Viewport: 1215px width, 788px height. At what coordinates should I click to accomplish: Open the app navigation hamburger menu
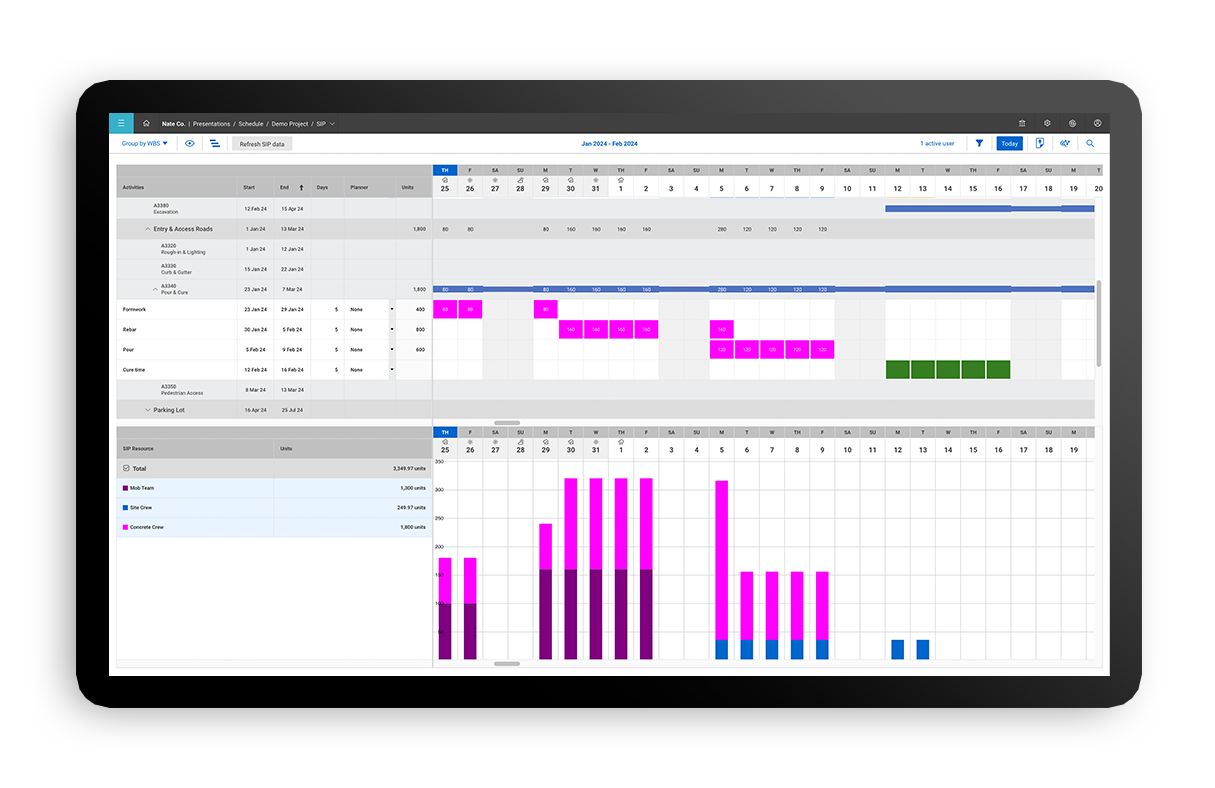click(121, 123)
